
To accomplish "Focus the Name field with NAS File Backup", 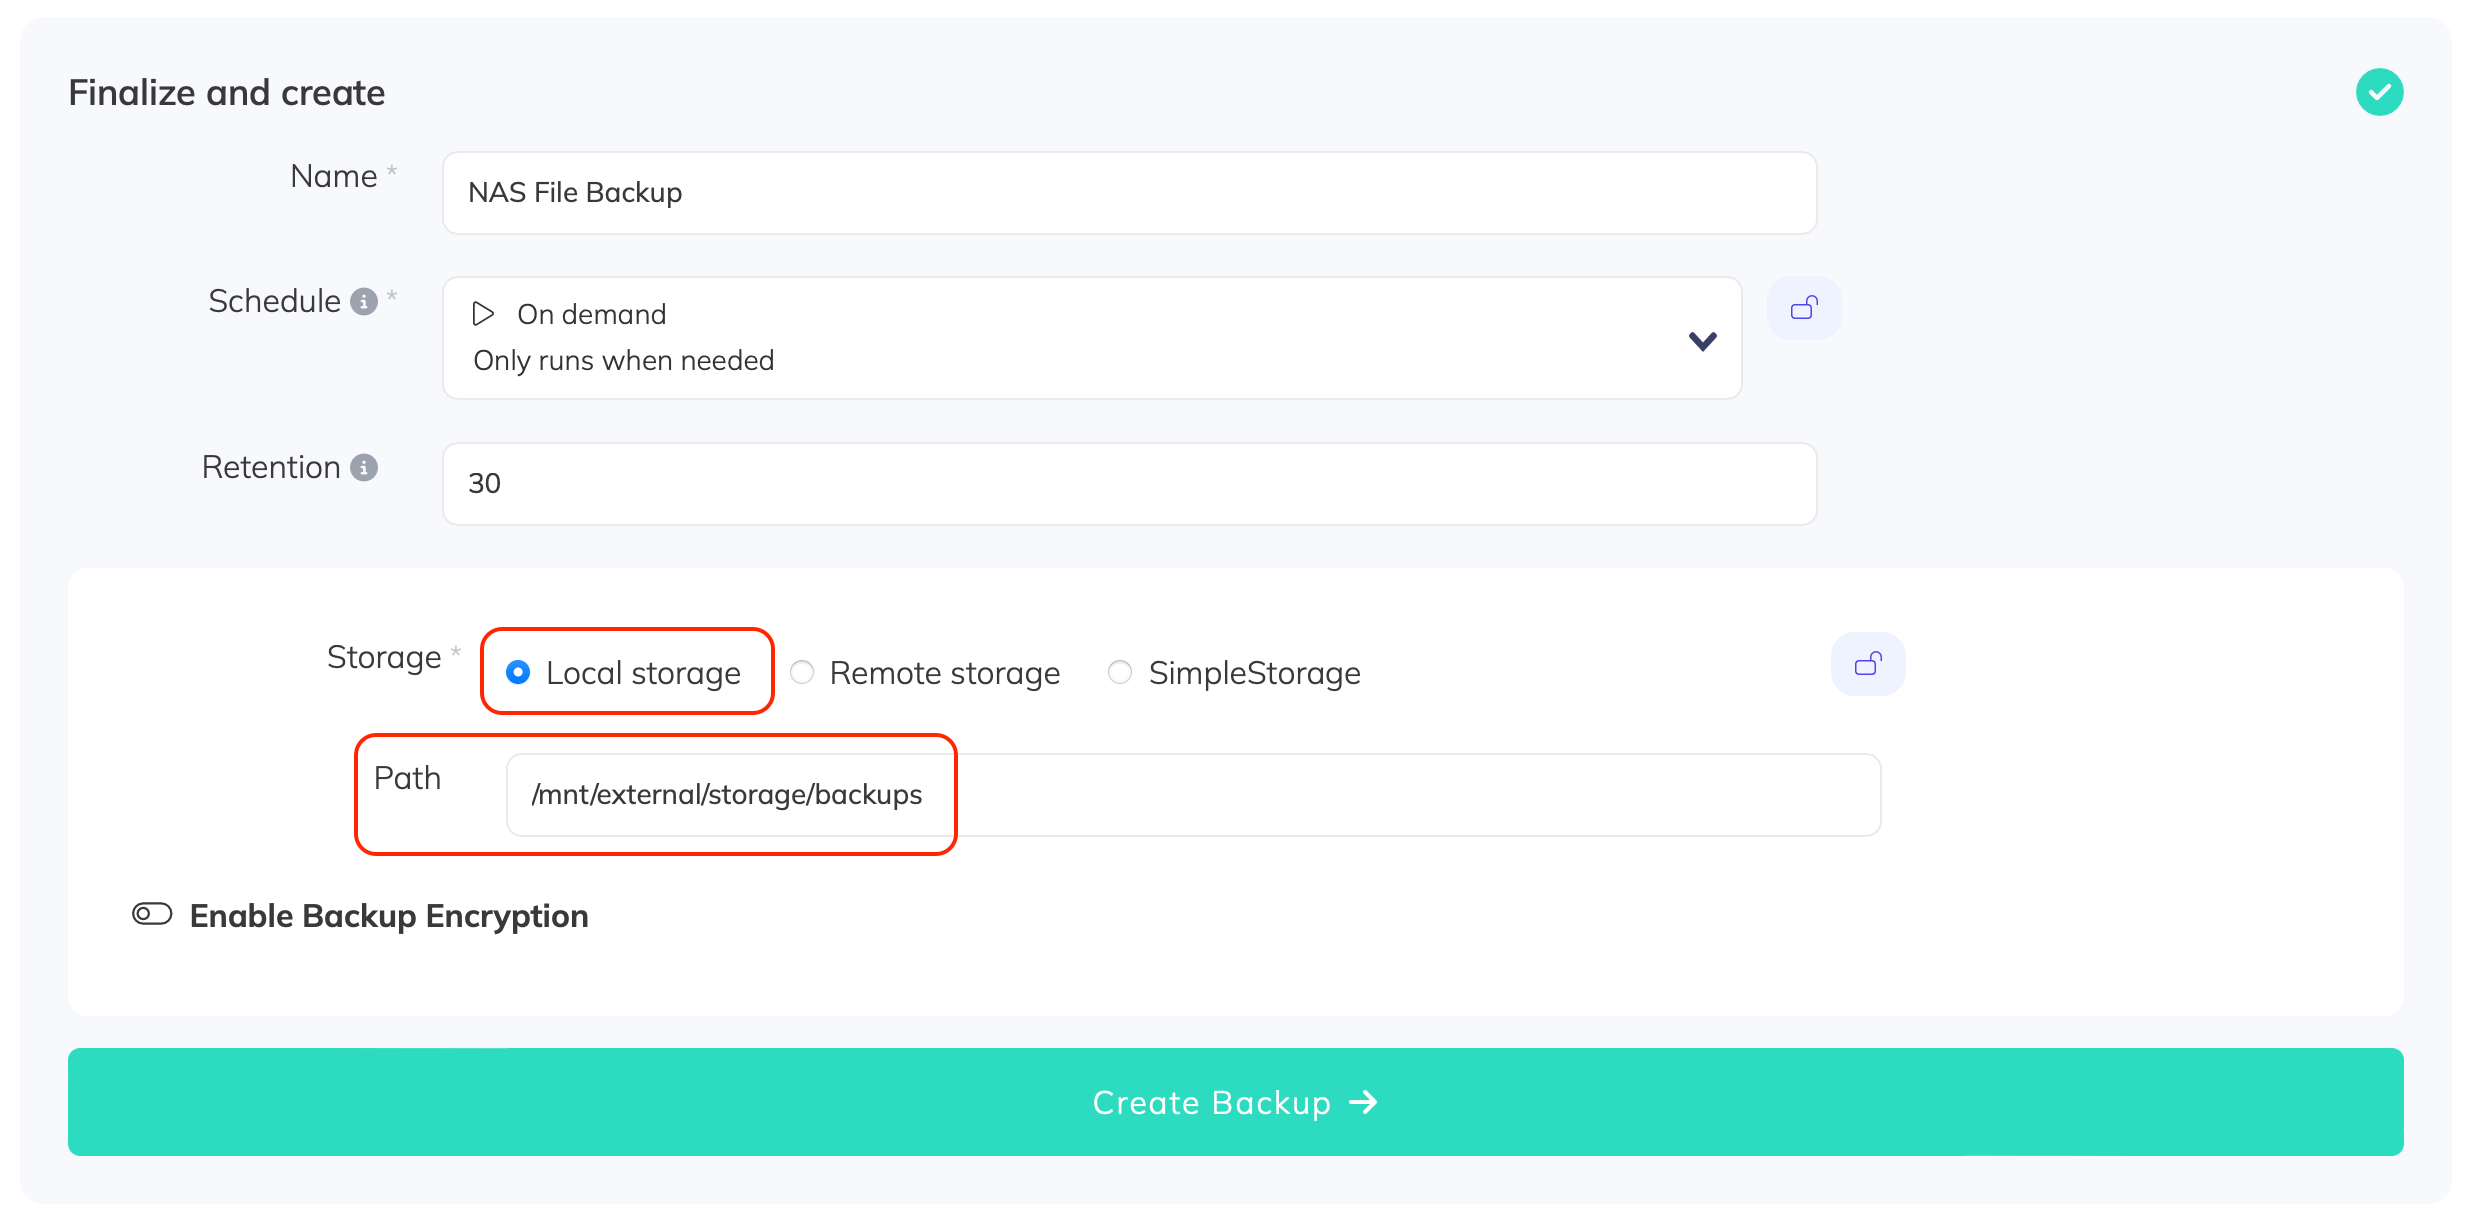I will point(1128,193).
